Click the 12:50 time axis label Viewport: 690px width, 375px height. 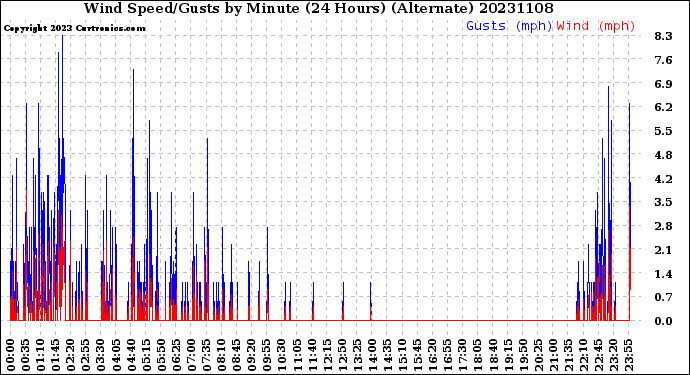[x=342, y=355]
